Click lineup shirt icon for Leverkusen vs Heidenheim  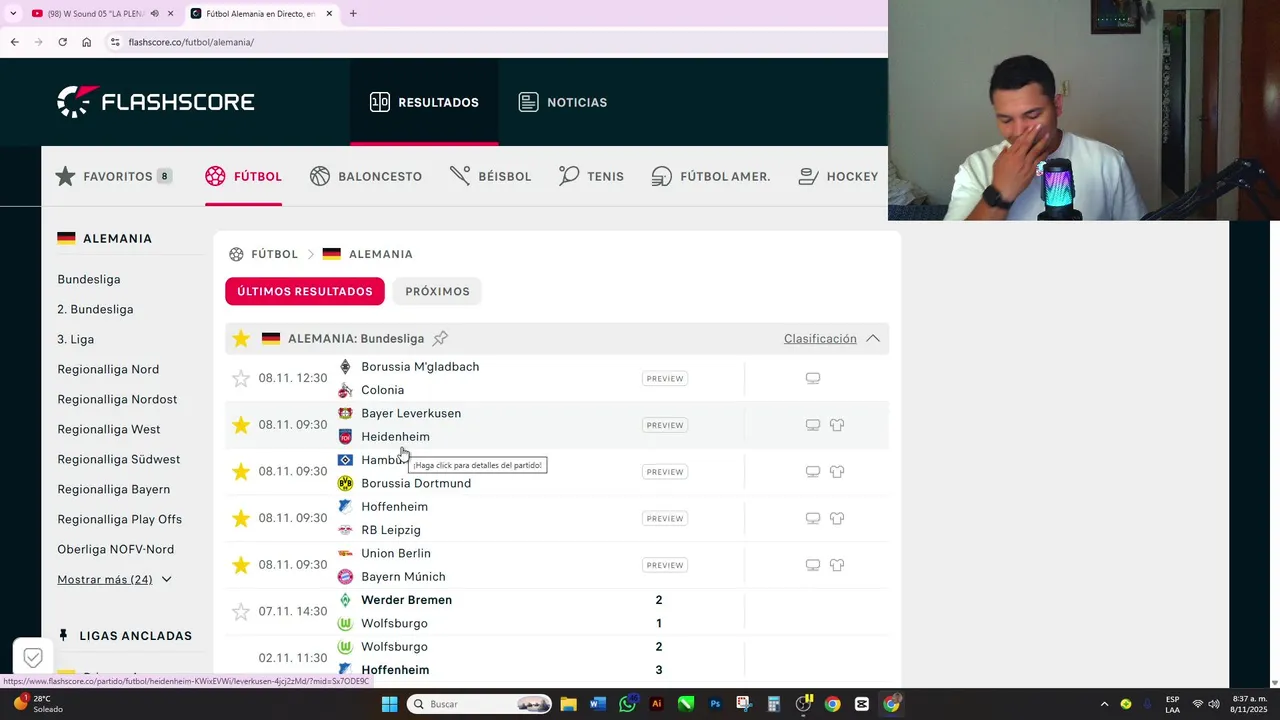(x=837, y=425)
